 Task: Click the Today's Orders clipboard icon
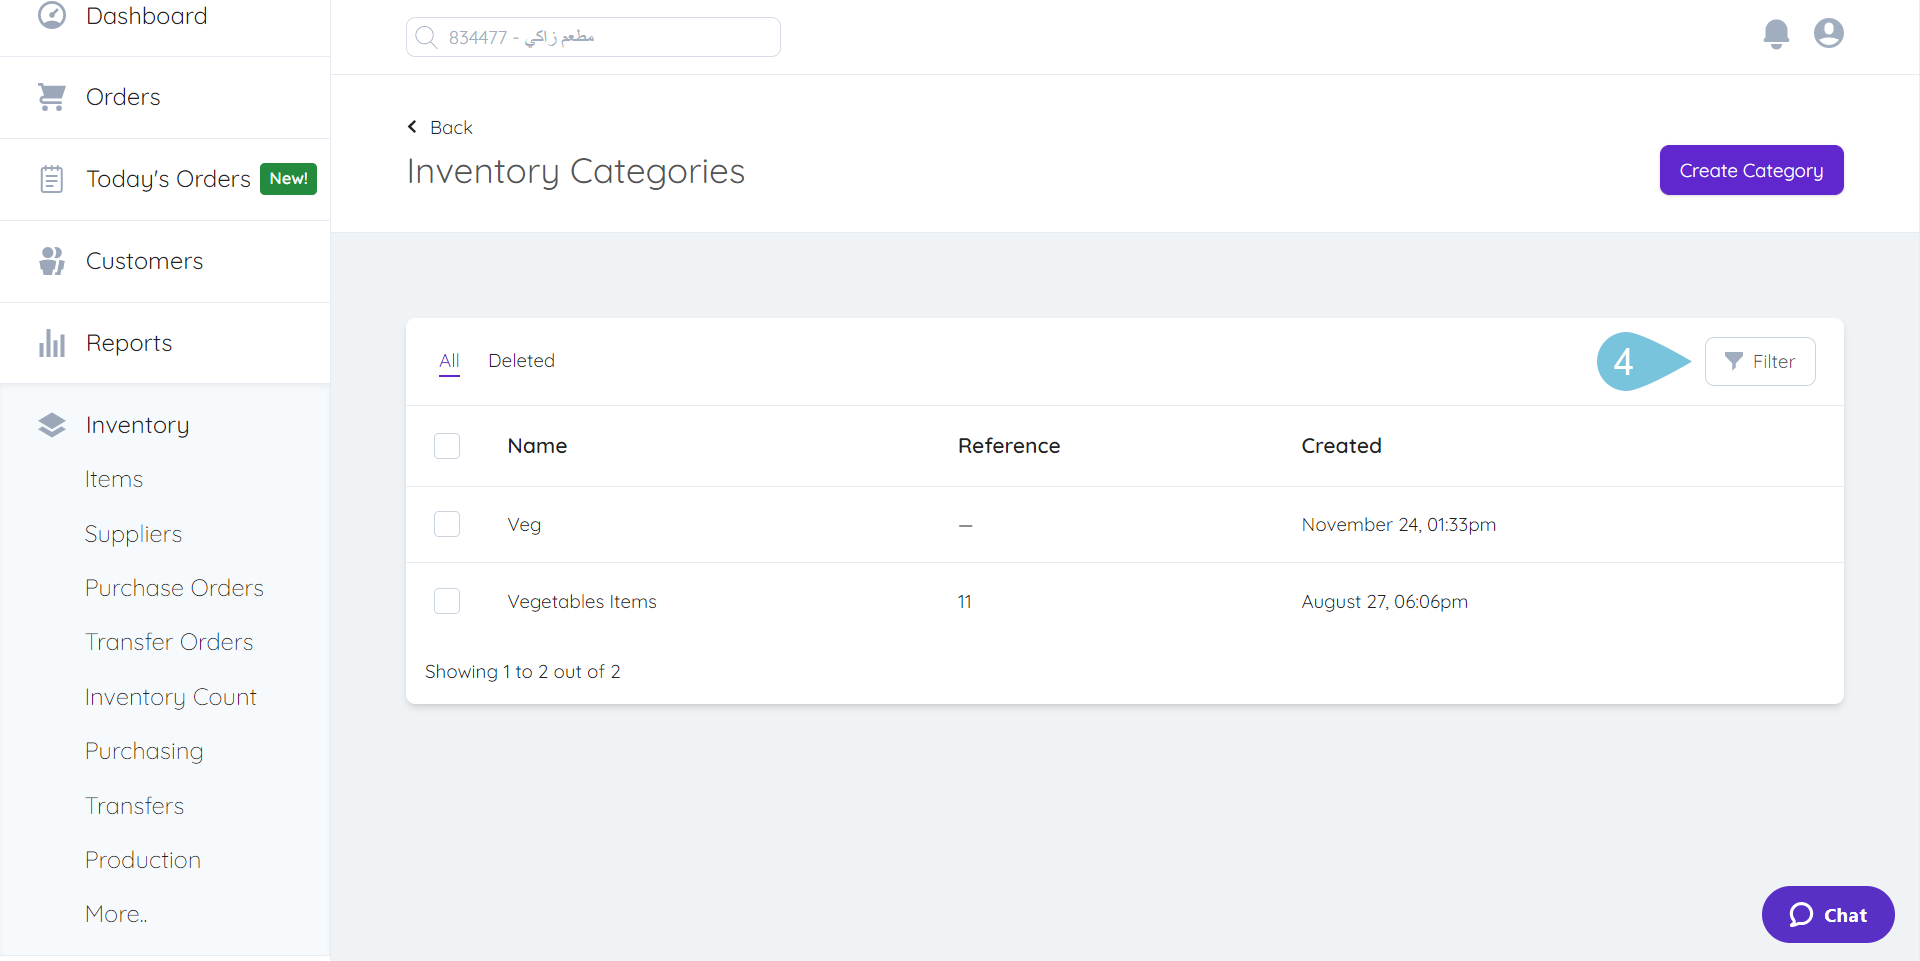point(52,179)
